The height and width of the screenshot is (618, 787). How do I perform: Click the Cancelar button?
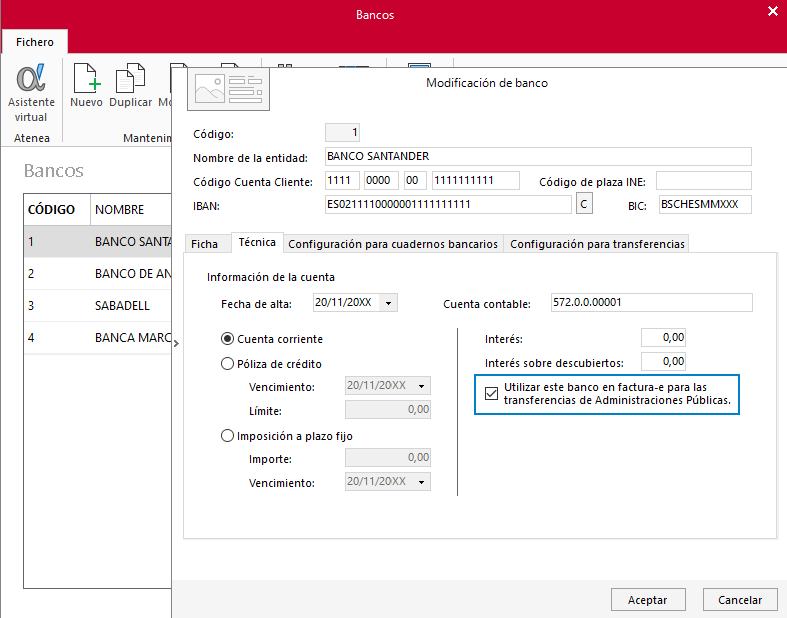(740, 600)
